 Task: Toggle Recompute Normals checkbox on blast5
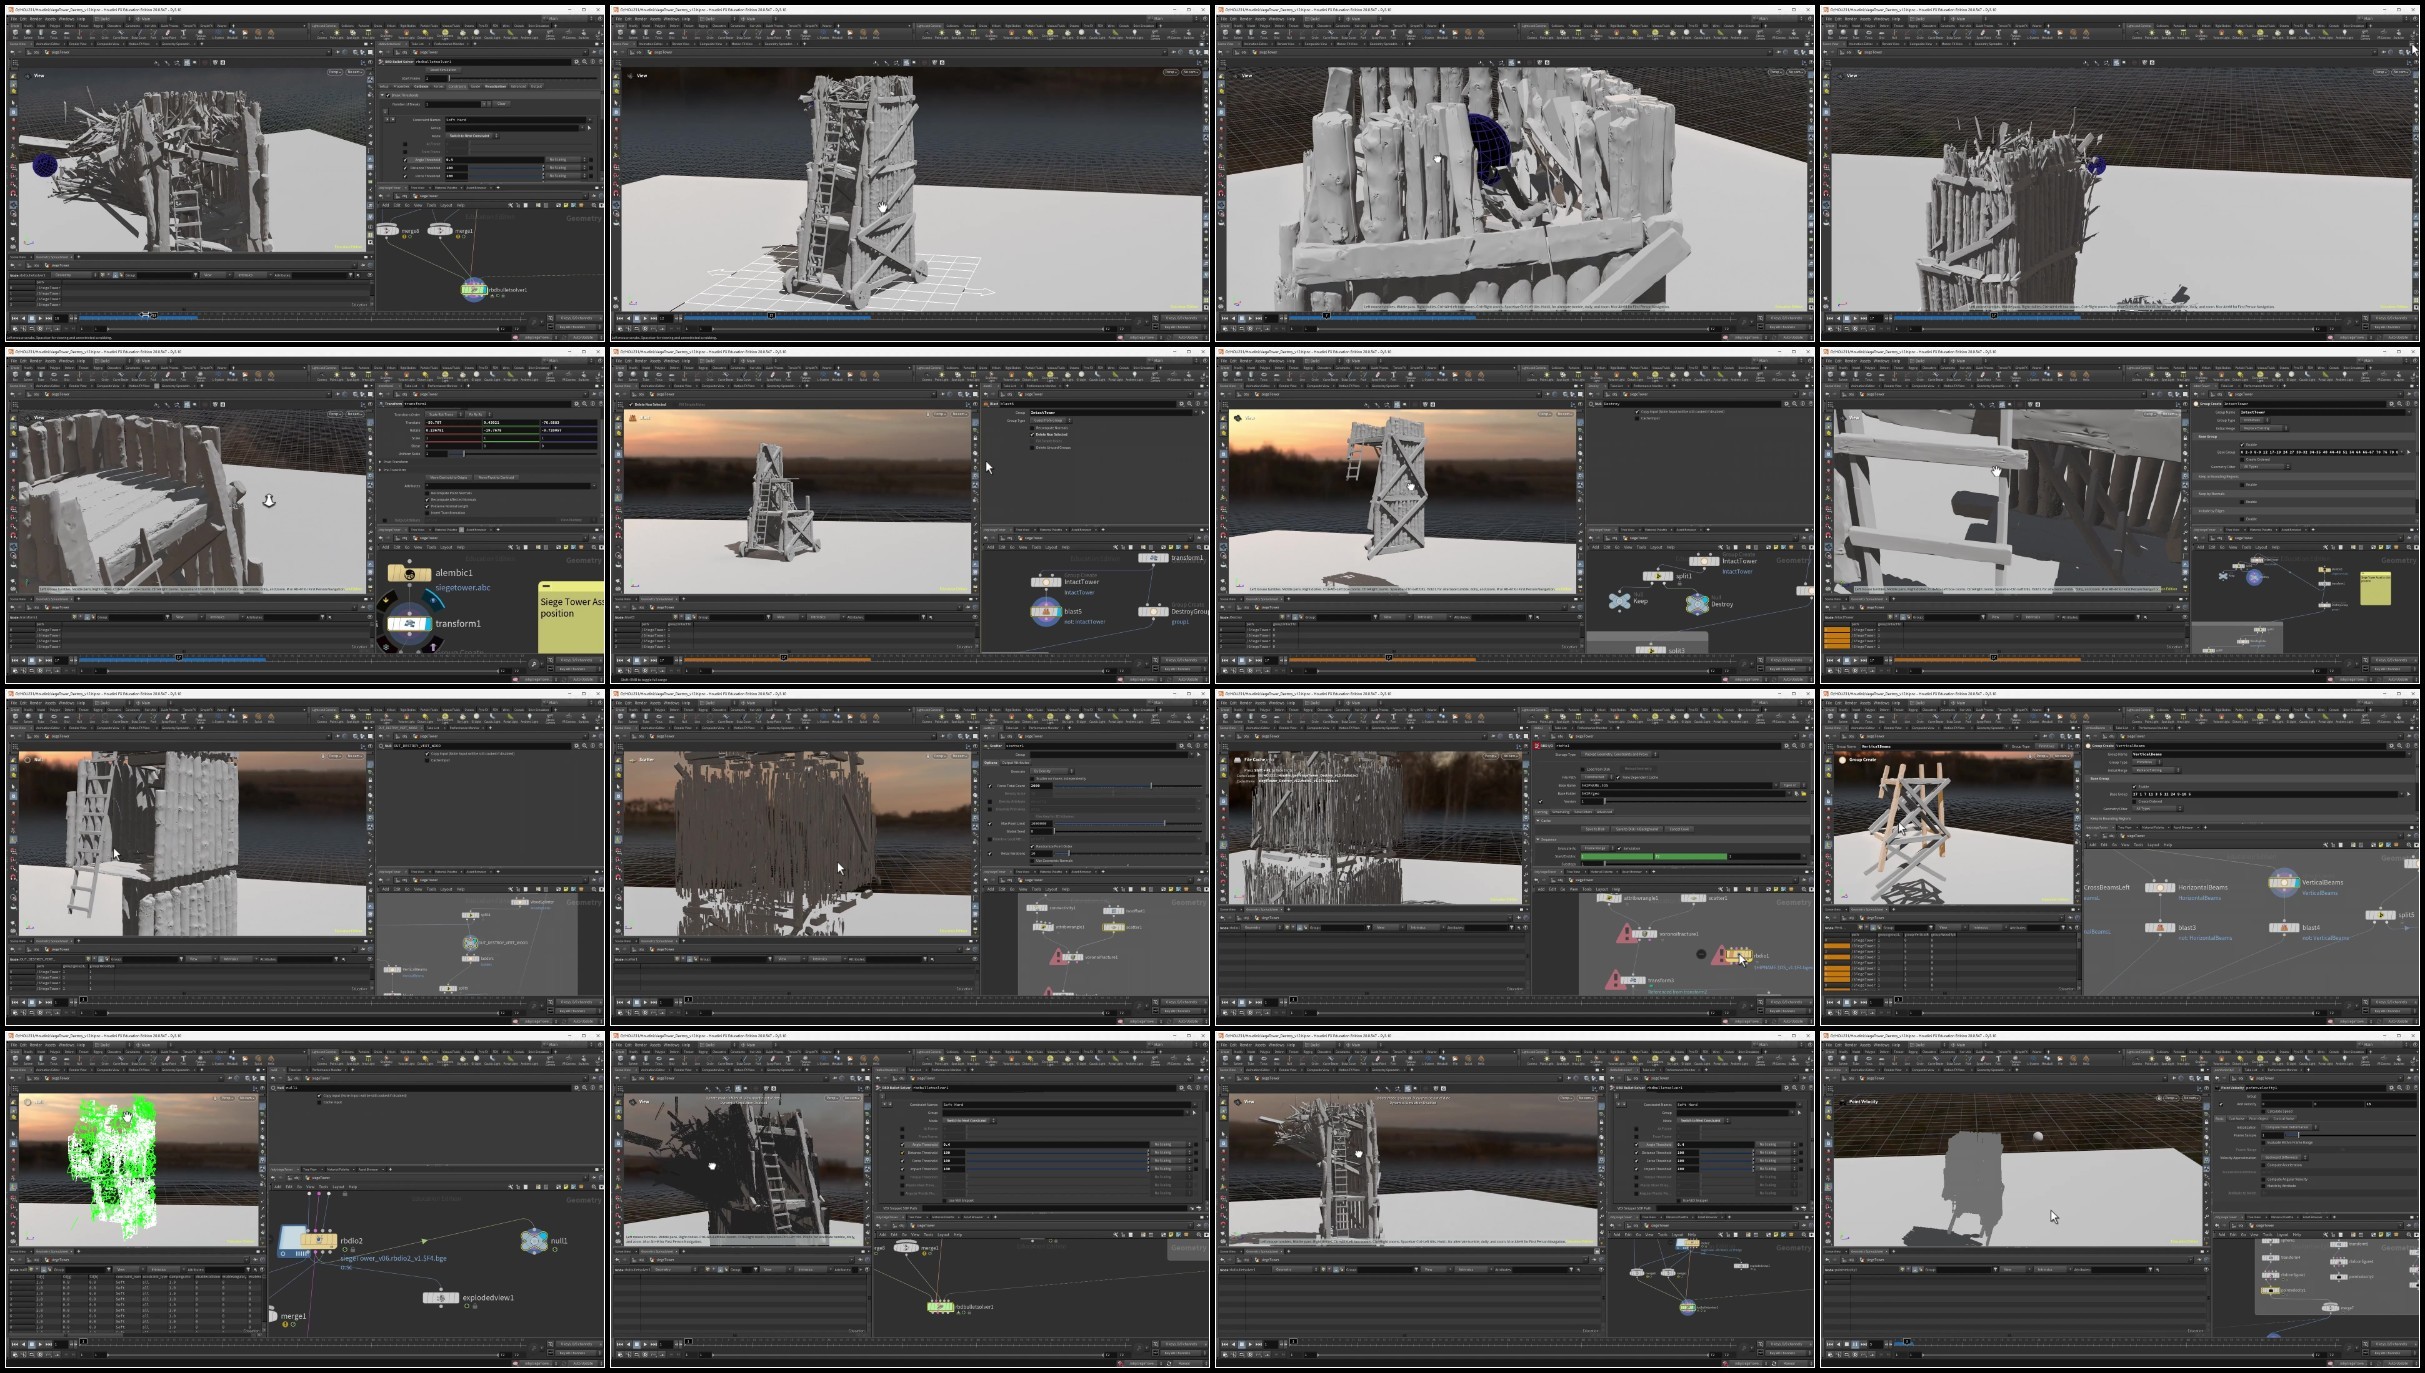(1032, 428)
